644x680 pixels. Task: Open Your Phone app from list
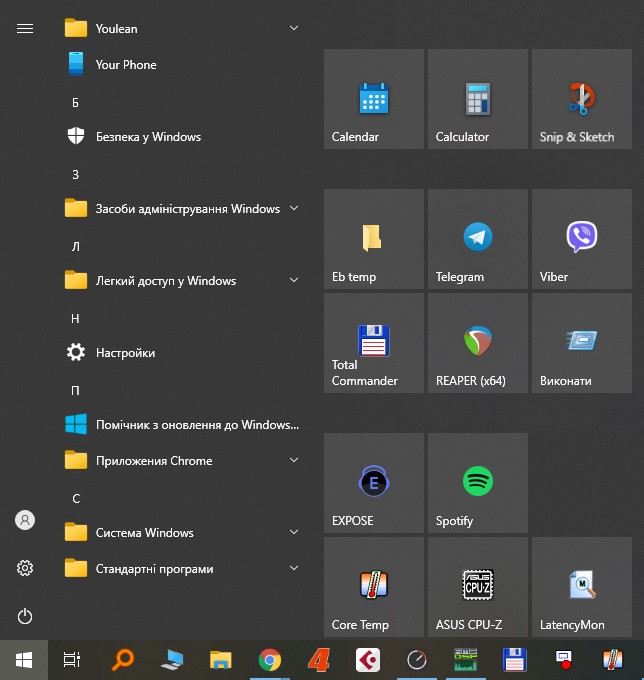pos(182,65)
